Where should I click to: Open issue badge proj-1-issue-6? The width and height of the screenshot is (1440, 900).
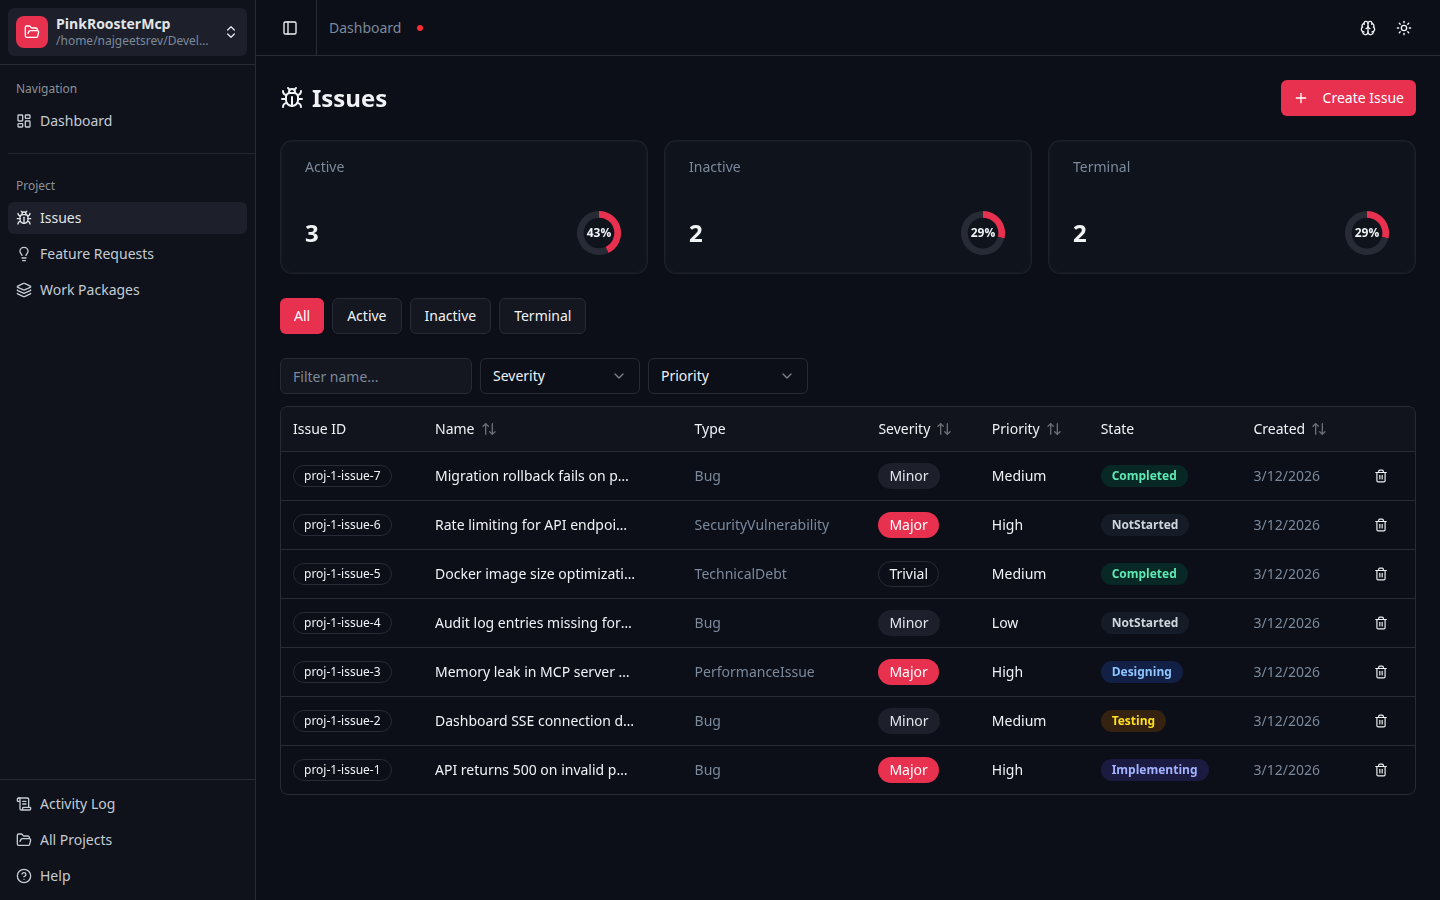[x=342, y=525]
